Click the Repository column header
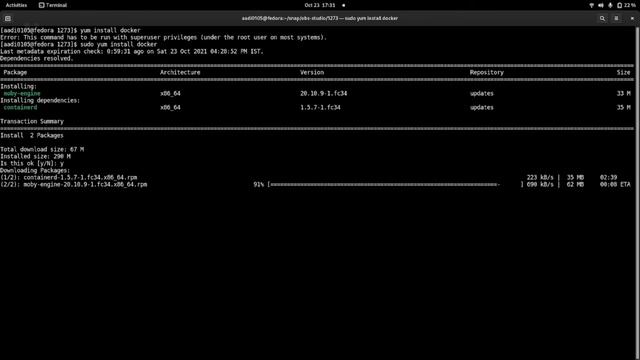This screenshot has width=640, height=360. click(487, 72)
